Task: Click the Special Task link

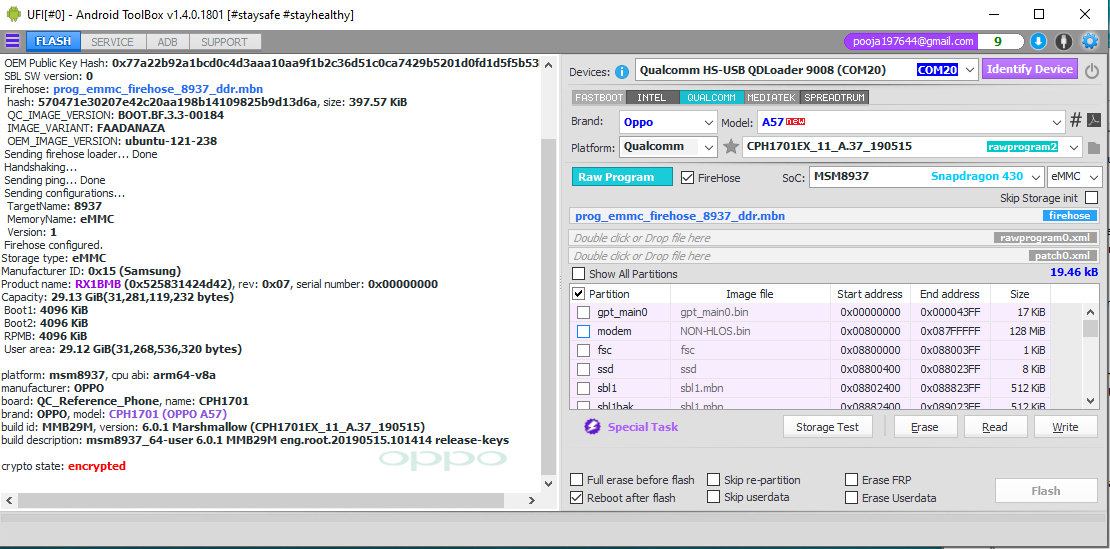Action: coord(643,427)
